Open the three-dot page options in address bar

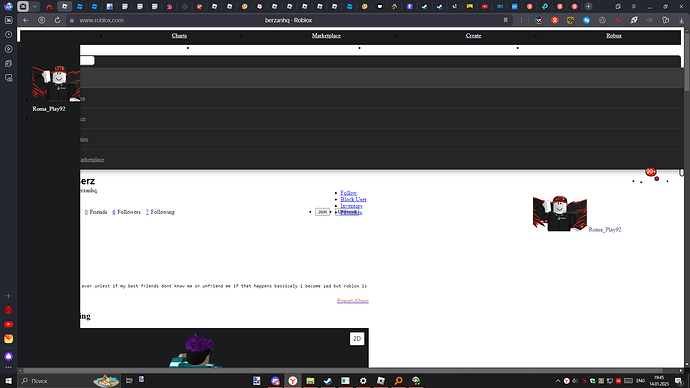[521, 20]
